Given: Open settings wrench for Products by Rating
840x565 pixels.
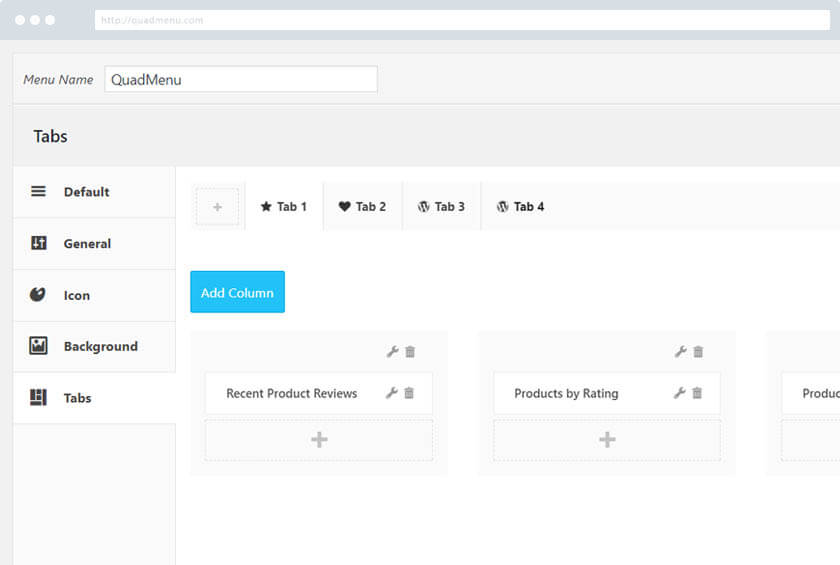Looking at the screenshot, I should 680,393.
